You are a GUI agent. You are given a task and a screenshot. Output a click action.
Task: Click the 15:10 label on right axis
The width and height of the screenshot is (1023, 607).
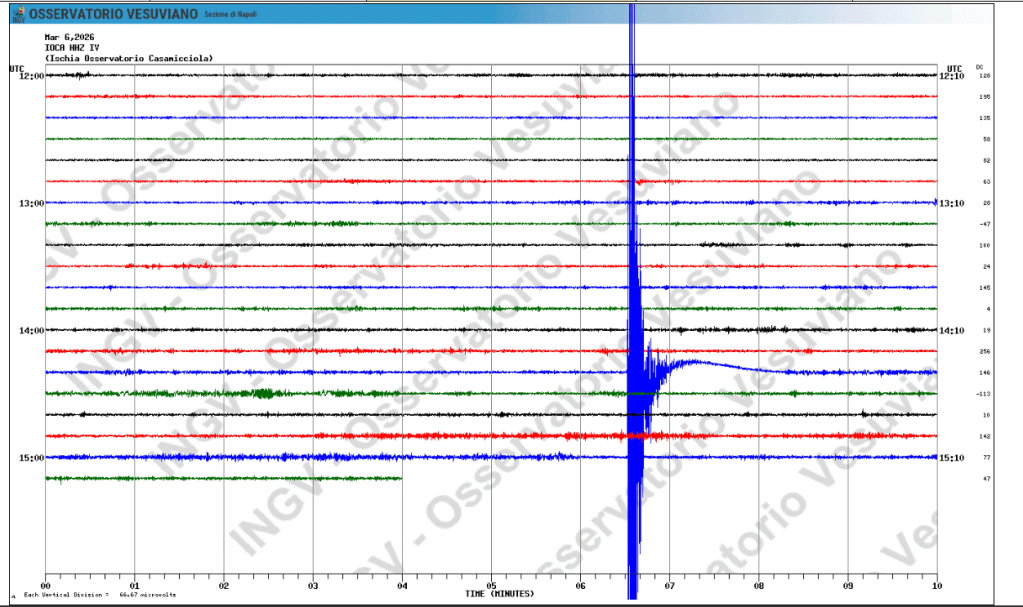[x=950, y=458]
